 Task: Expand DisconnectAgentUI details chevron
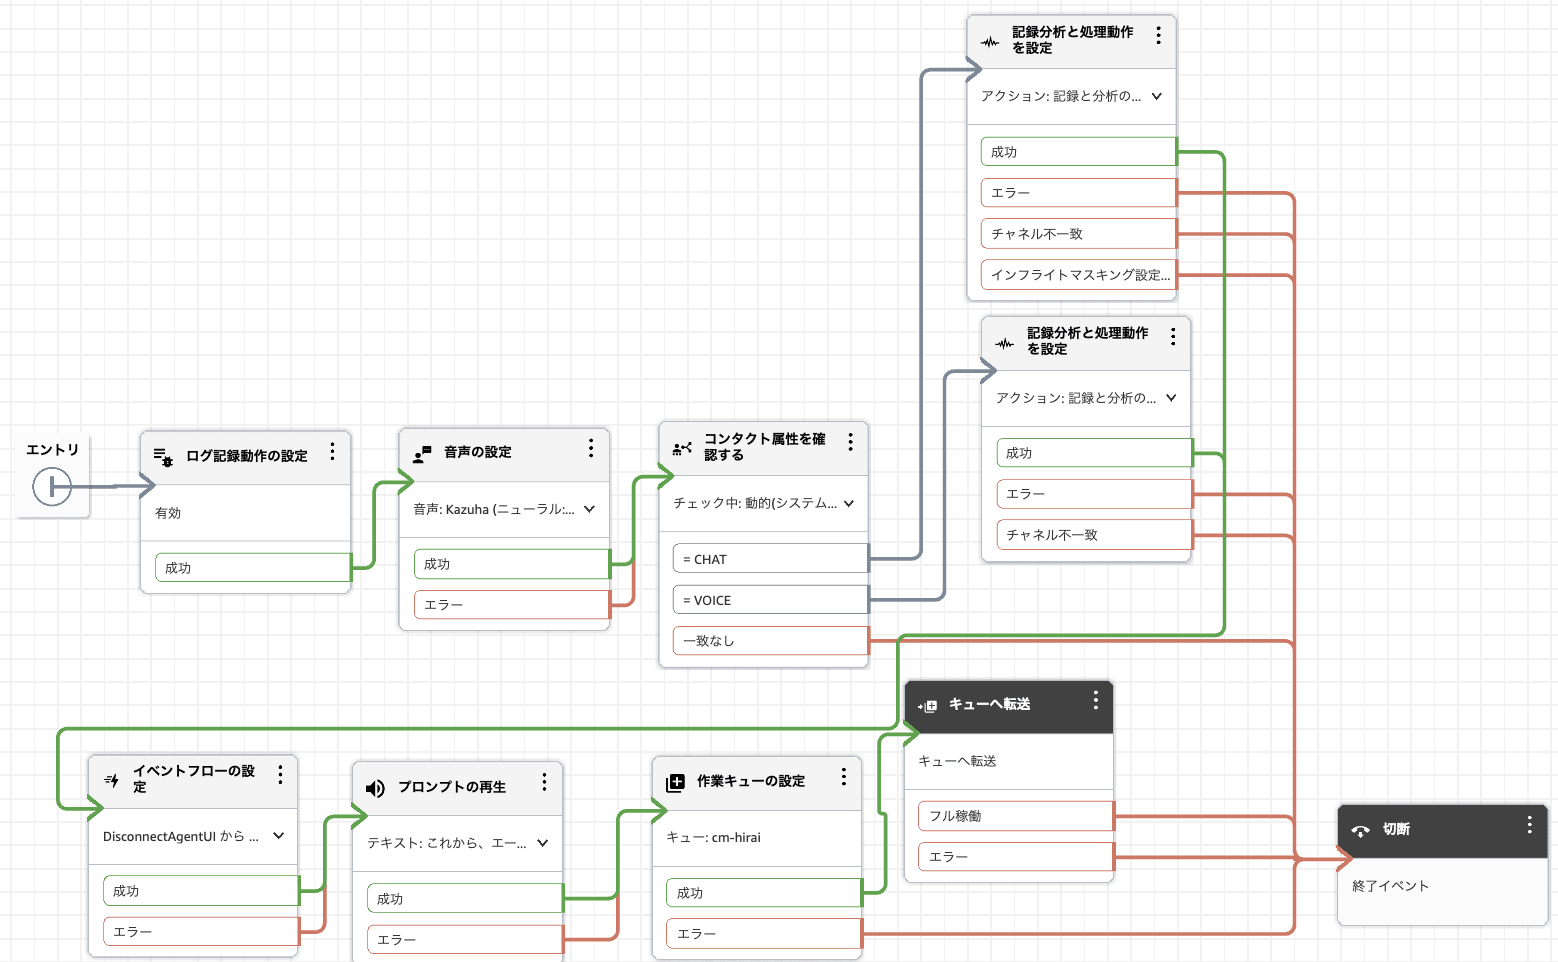click(x=279, y=836)
